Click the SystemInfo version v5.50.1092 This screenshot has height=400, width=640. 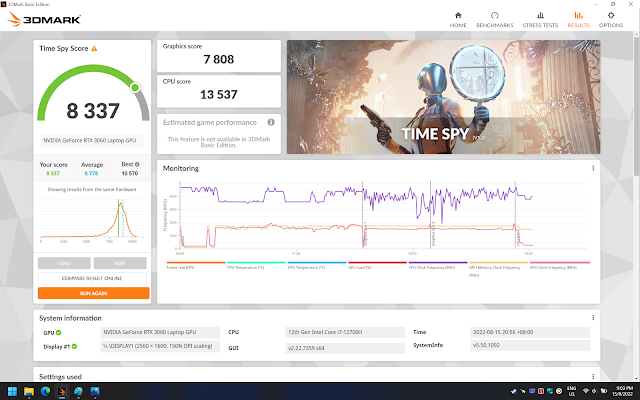(530, 345)
